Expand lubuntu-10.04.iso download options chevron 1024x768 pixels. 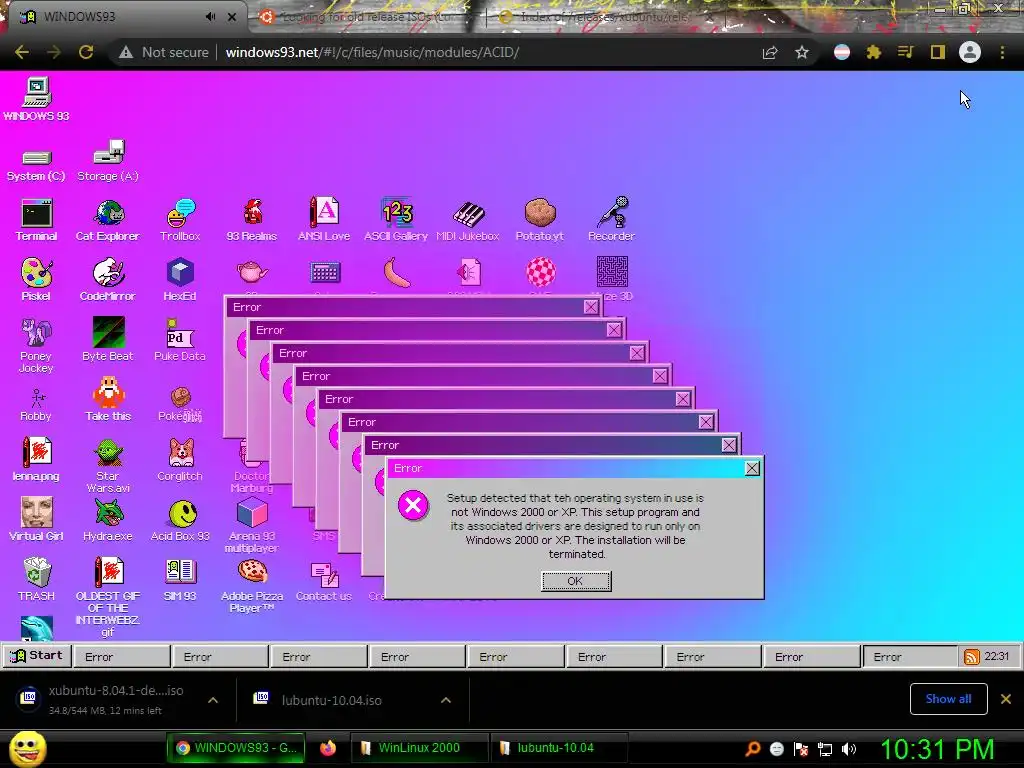(446, 700)
